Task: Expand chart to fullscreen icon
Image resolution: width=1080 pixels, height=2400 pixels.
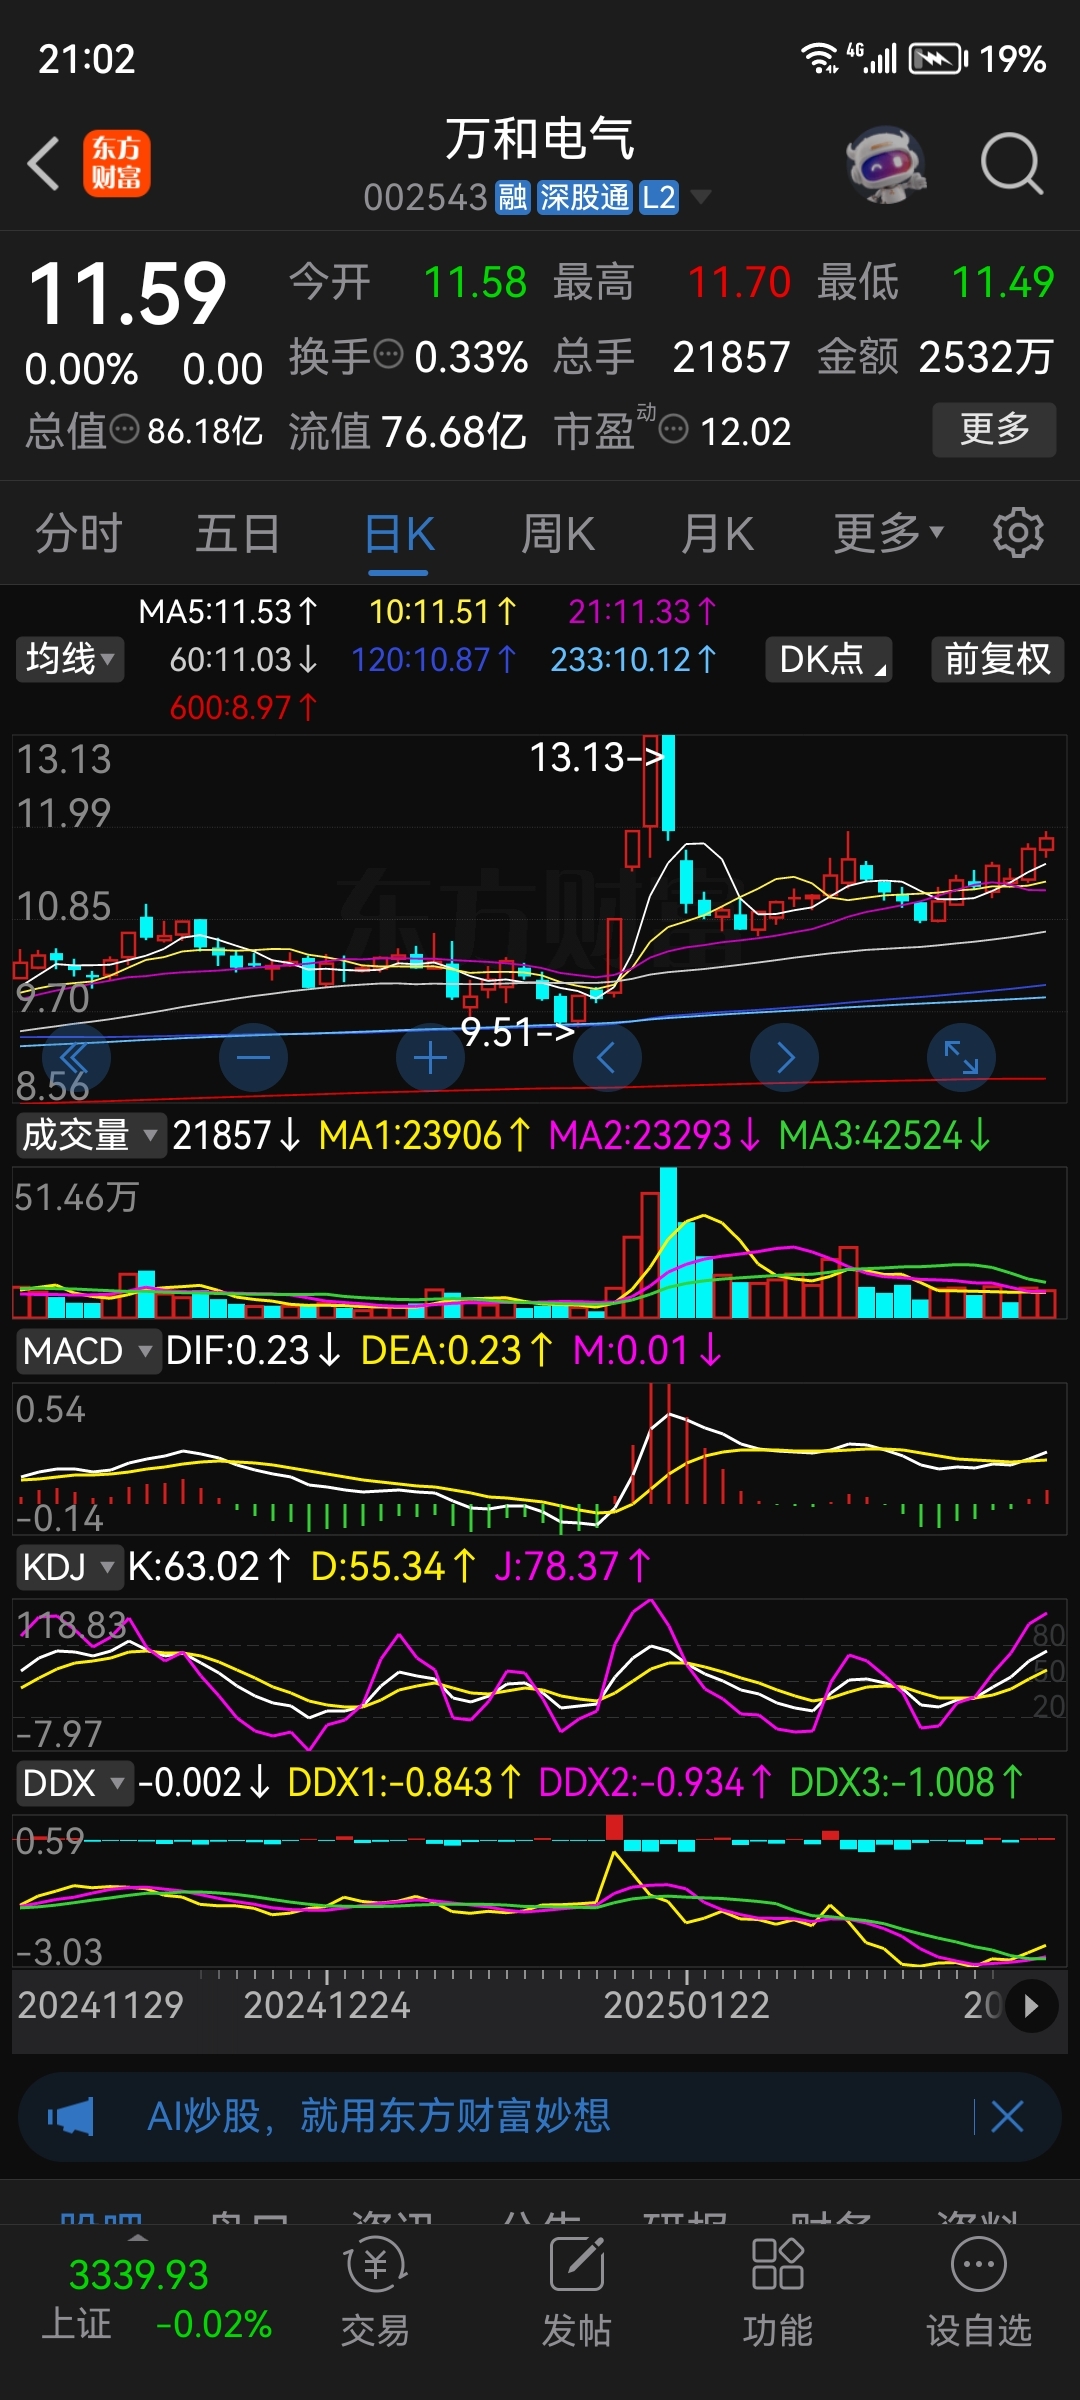Action: (962, 1057)
